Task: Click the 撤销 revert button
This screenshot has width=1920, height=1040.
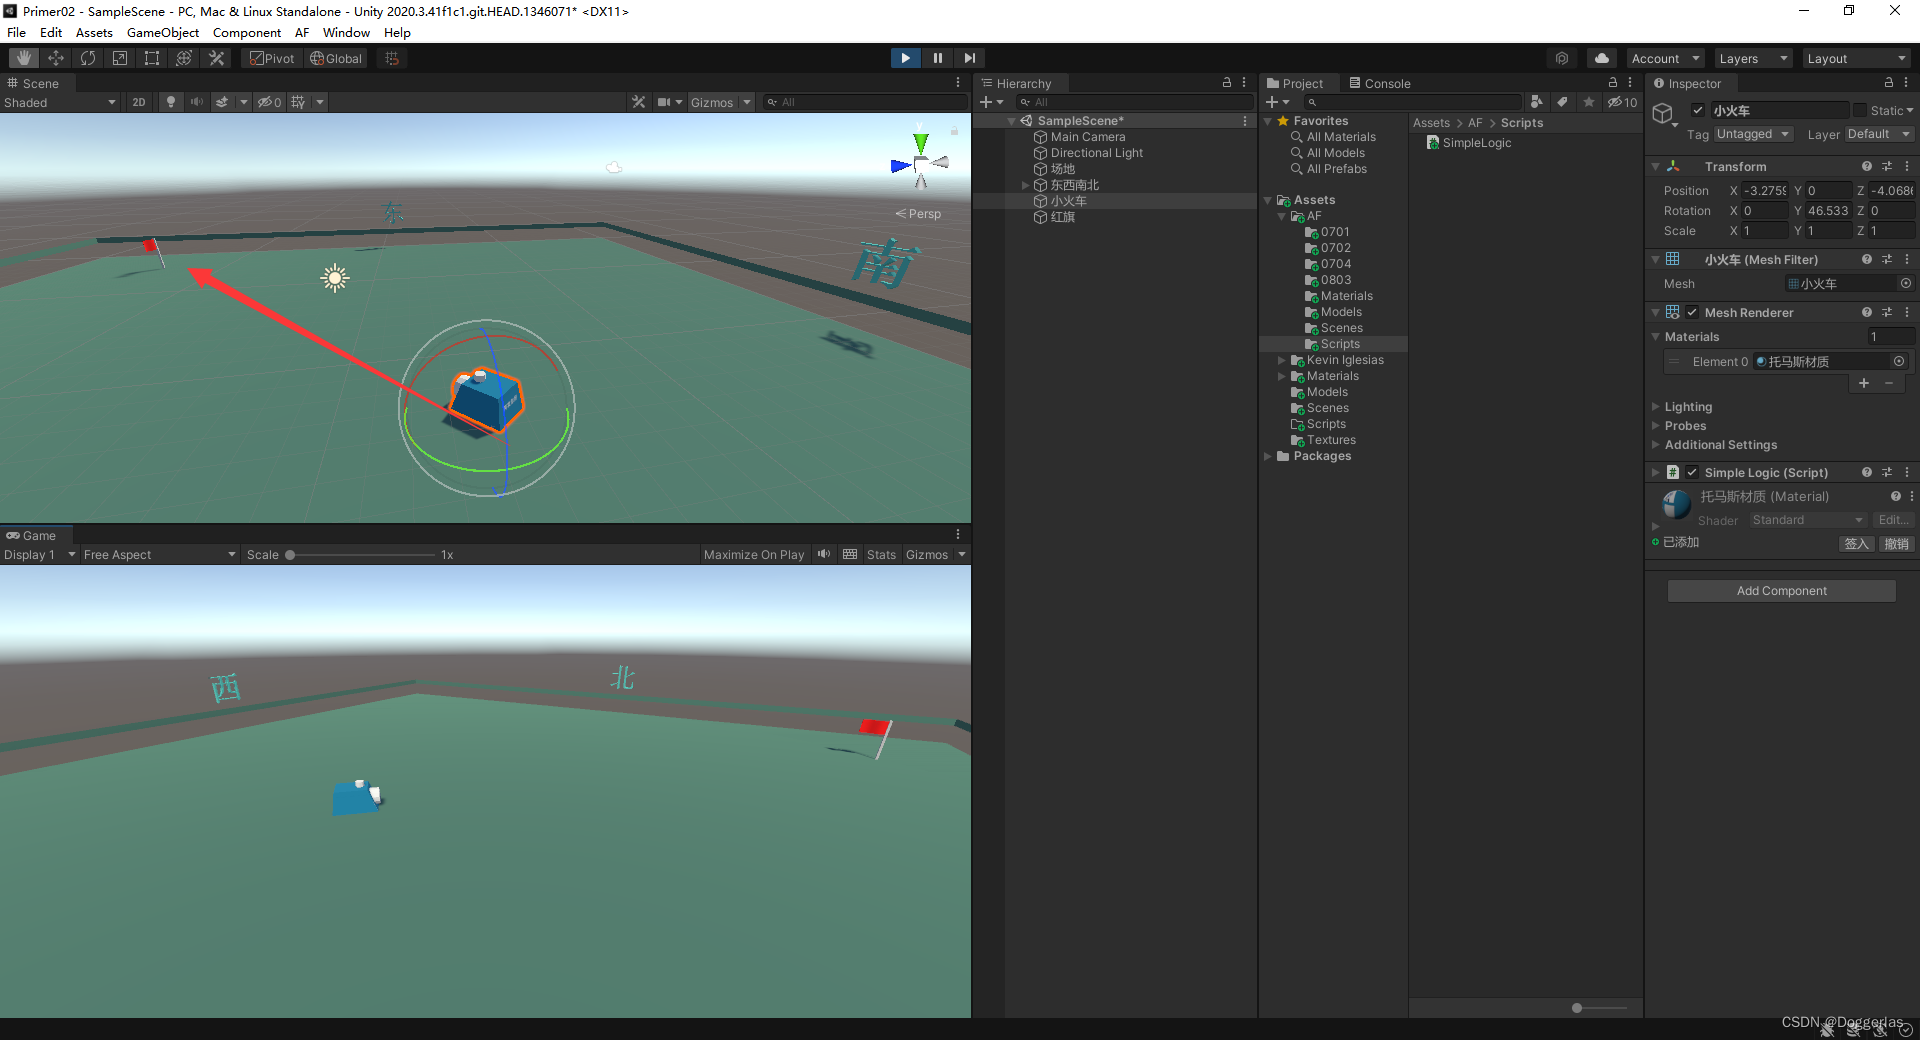Action: pyautogui.click(x=1896, y=544)
